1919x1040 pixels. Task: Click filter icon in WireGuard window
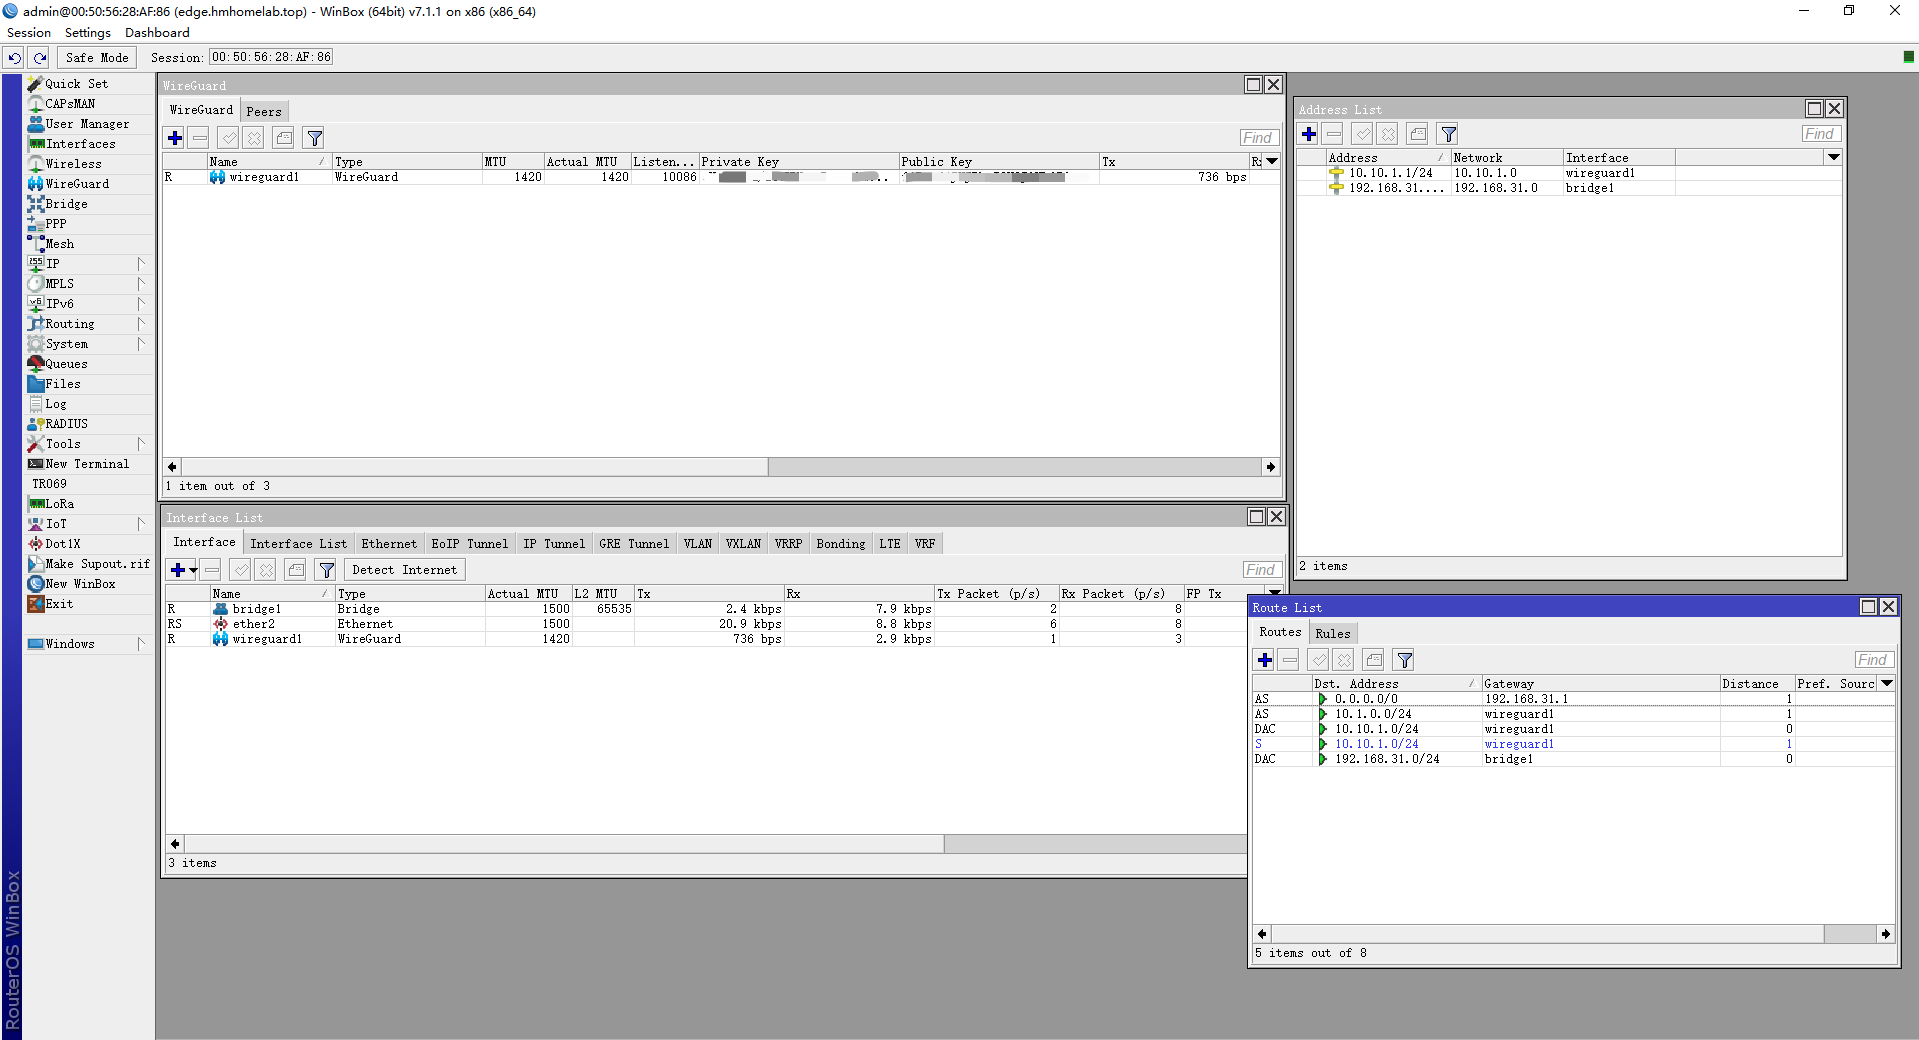coord(314,138)
